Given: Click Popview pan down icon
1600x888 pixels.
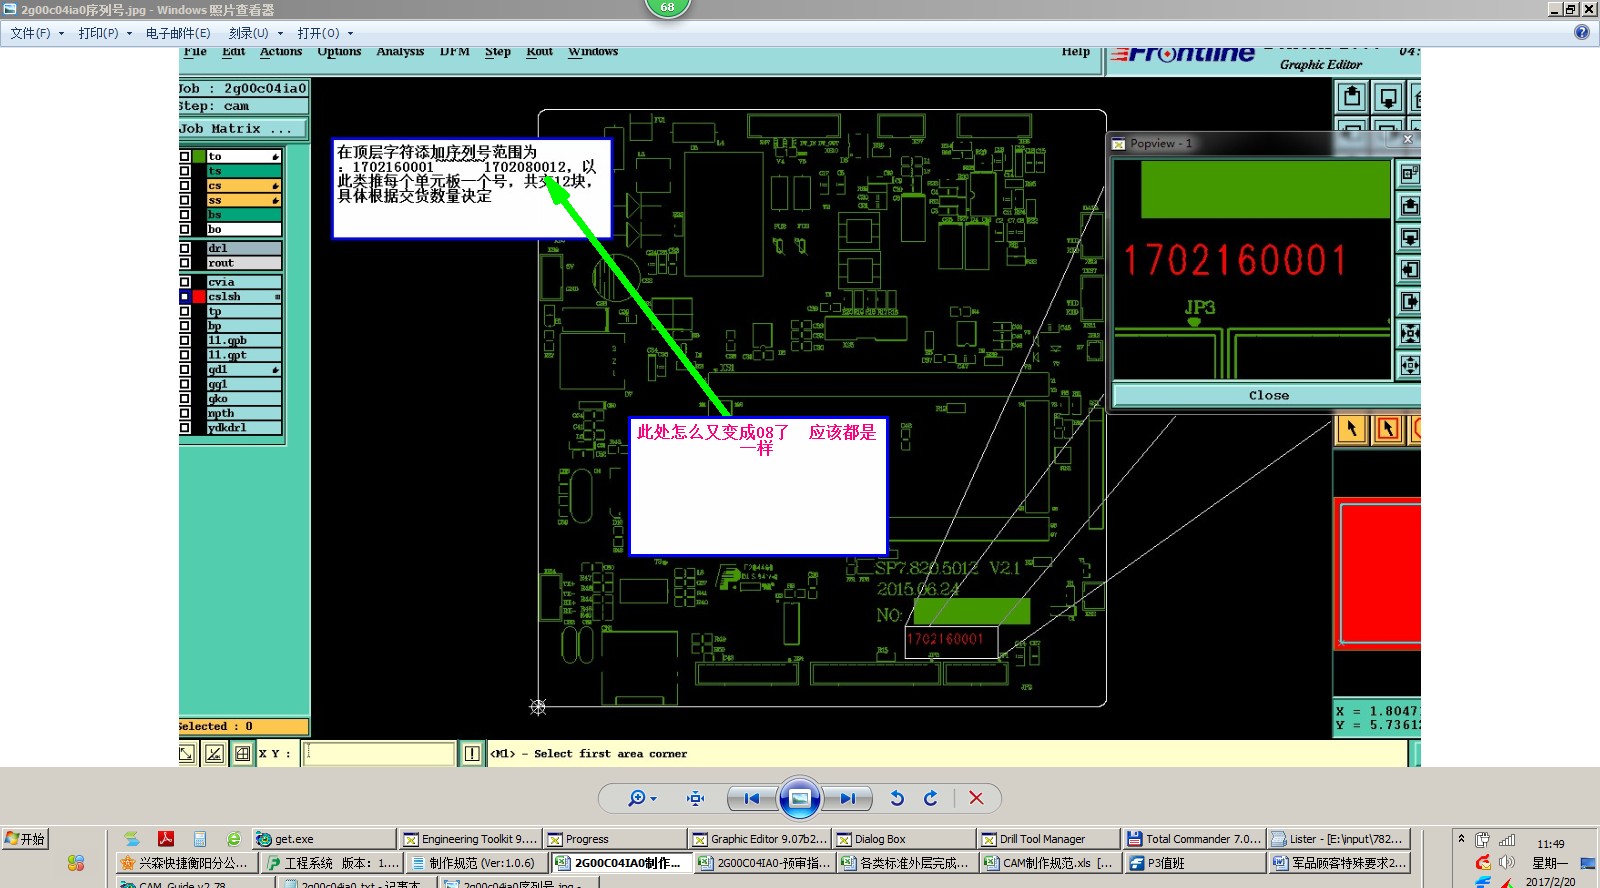Looking at the screenshot, I should coord(1409,238).
